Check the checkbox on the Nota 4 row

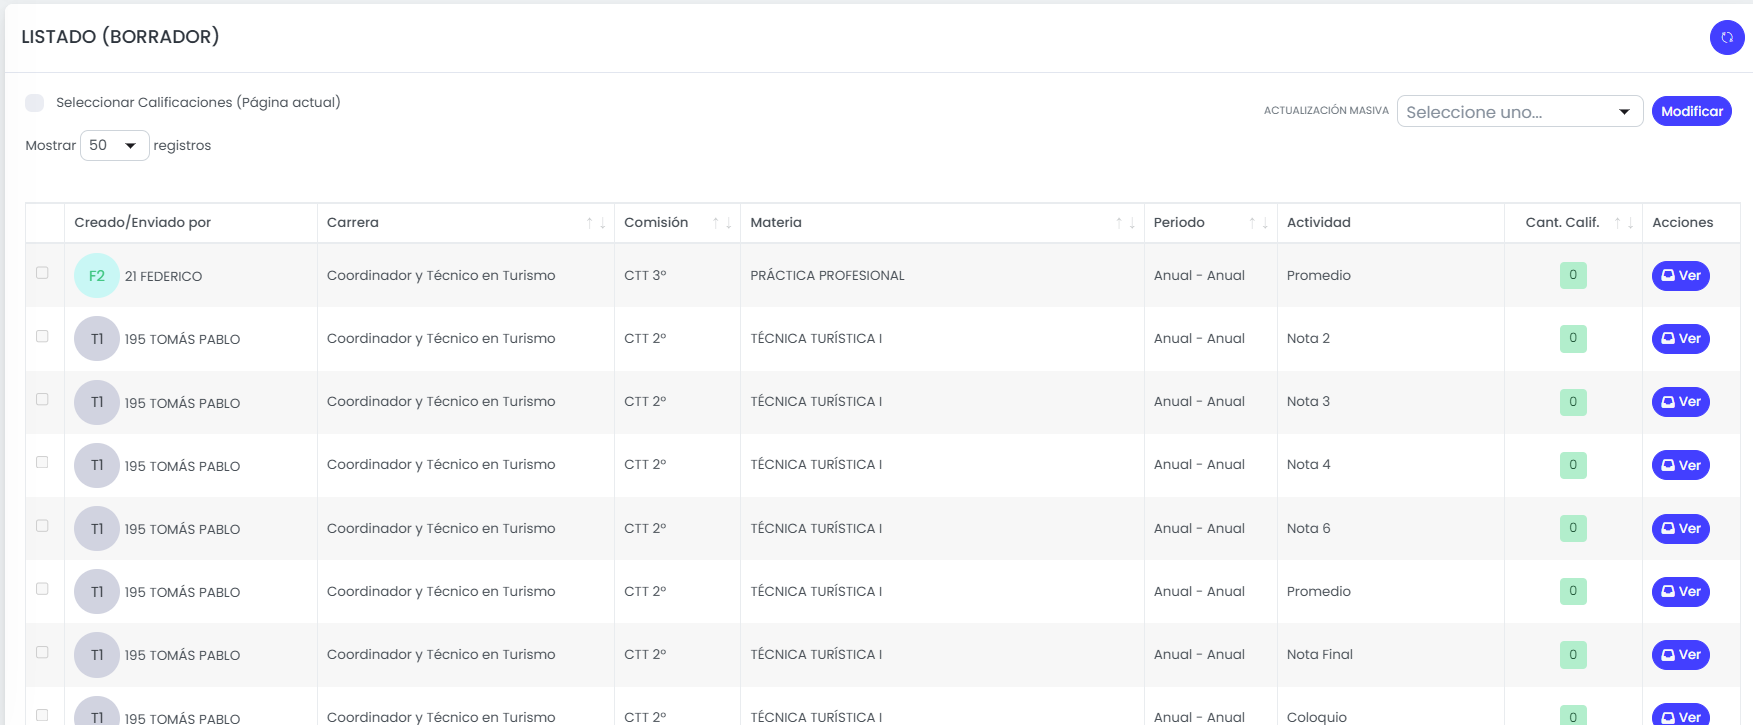(x=42, y=462)
